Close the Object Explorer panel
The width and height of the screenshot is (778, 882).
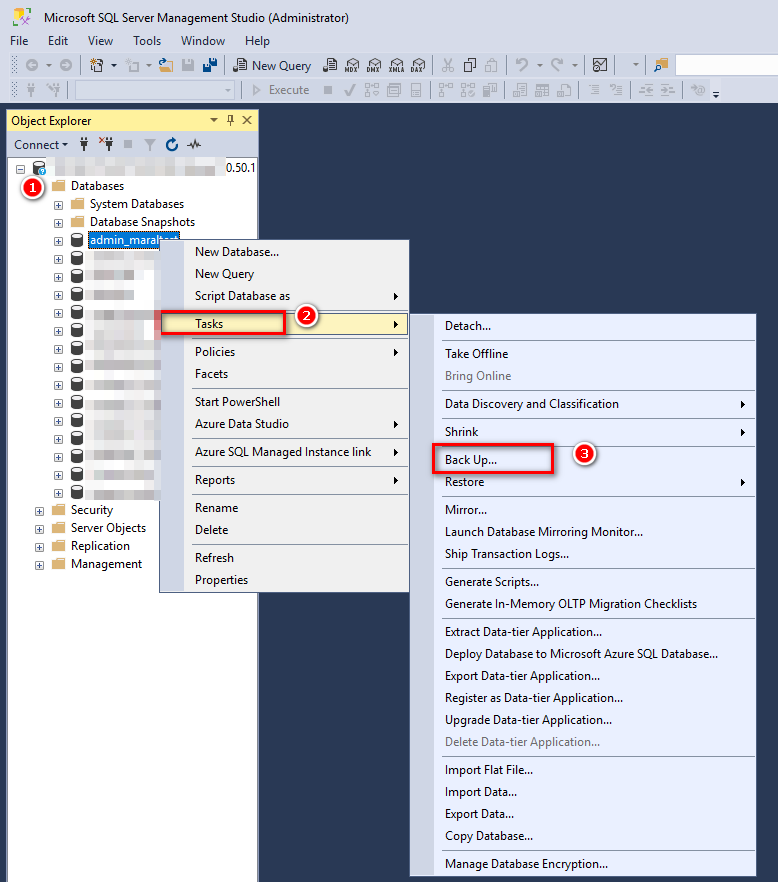pyautogui.click(x=247, y=120)
